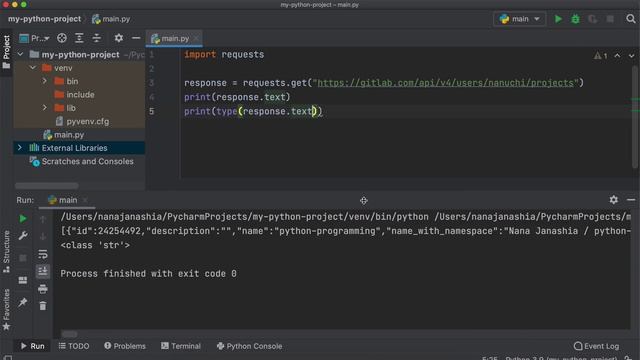
Task: Expand all in Project tool window
Action: [x=79, y=38]
